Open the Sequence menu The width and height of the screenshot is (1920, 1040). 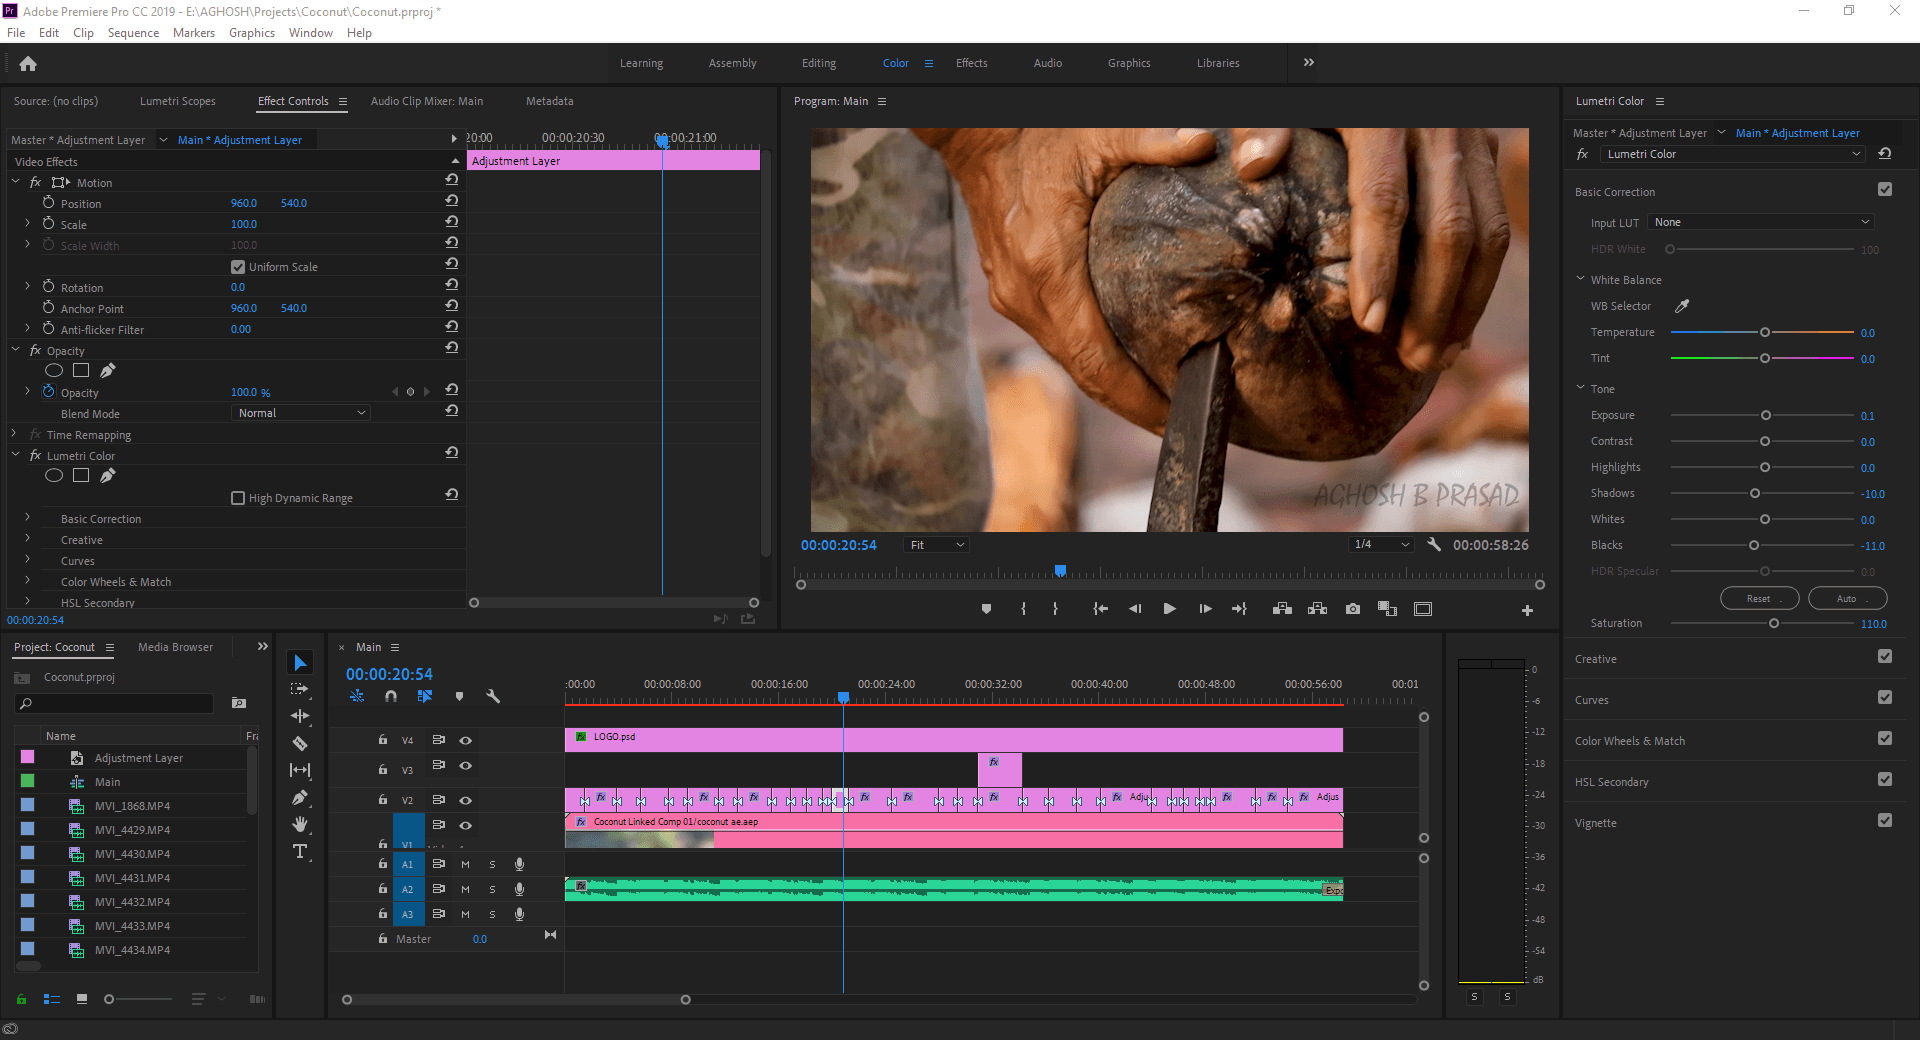click(x=133, y=32)
